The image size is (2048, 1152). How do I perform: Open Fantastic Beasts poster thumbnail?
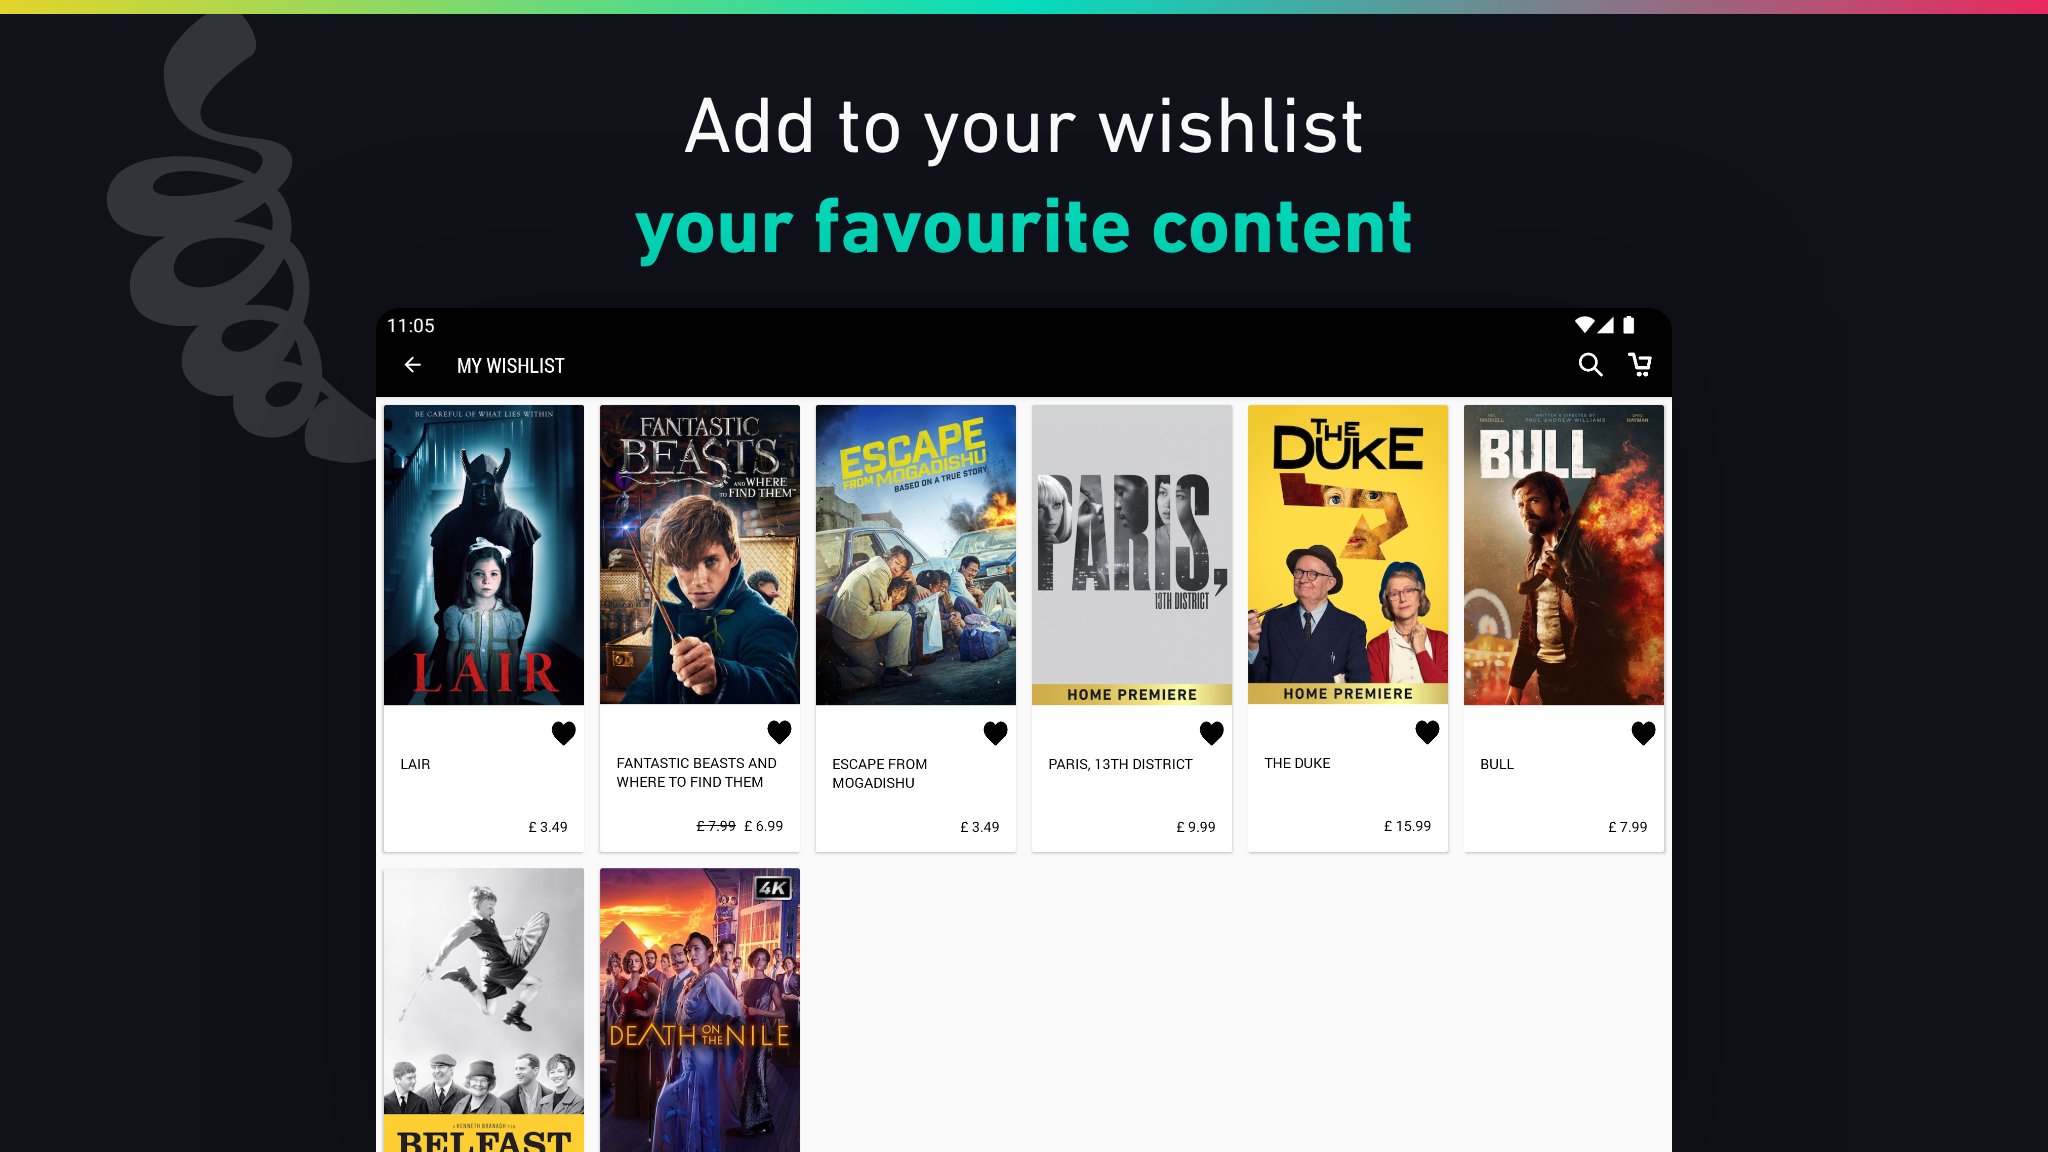(700, 555)
